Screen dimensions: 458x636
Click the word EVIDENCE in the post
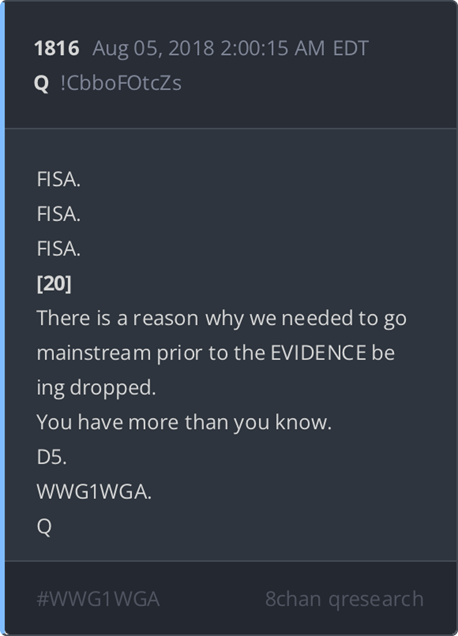318,352
